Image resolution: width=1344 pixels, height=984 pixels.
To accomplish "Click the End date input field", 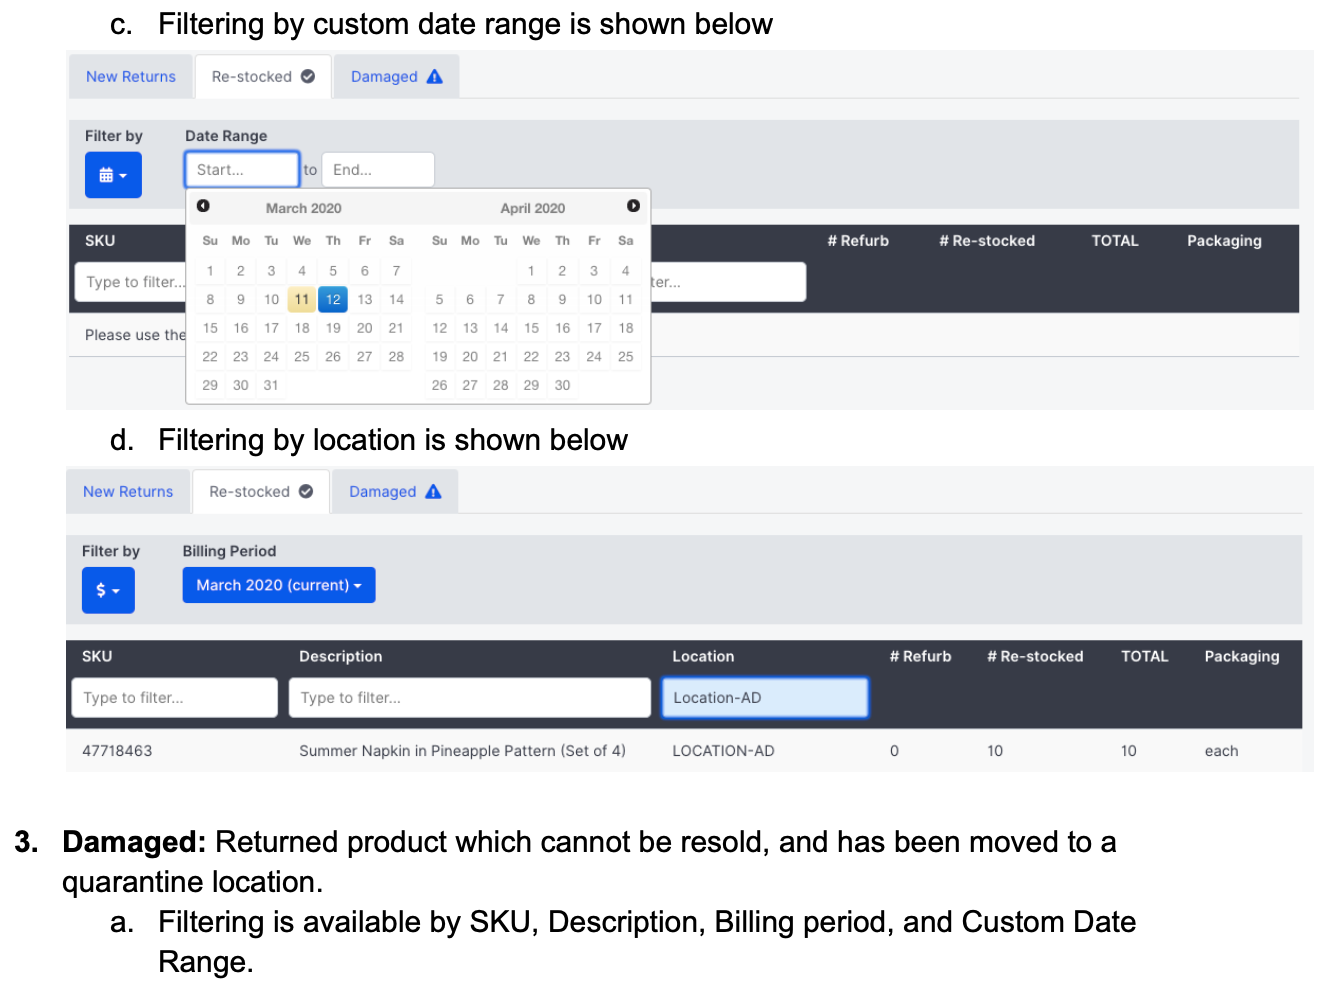I will pos(377,169).
